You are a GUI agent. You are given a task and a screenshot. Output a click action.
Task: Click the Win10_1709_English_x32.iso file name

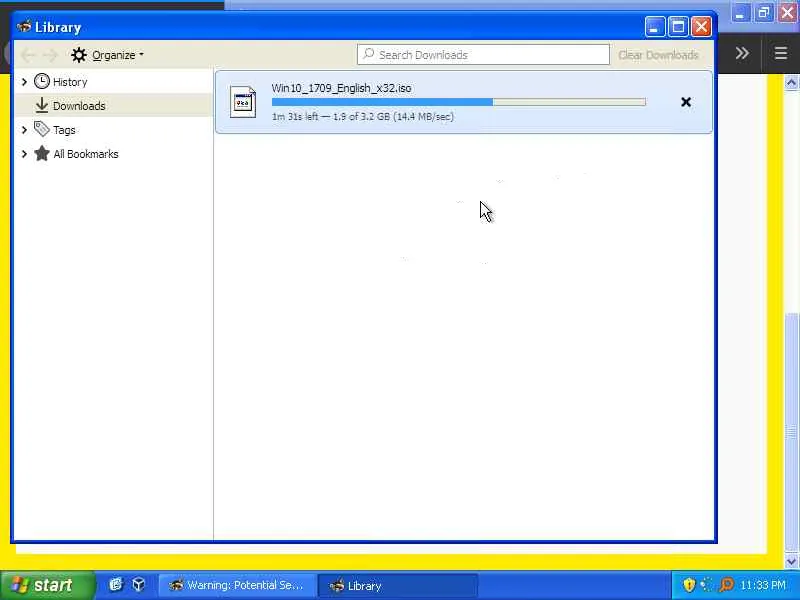[x=341, y=88]
